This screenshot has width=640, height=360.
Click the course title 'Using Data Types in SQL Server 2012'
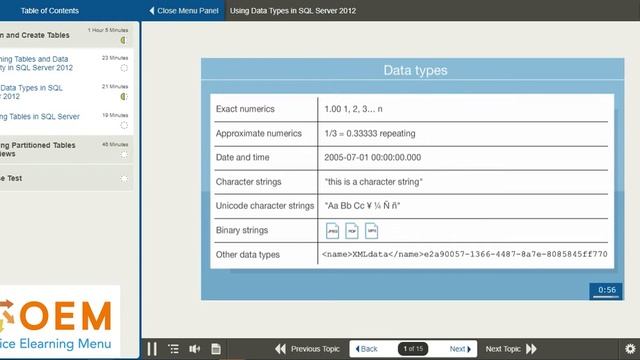[293, 11]
